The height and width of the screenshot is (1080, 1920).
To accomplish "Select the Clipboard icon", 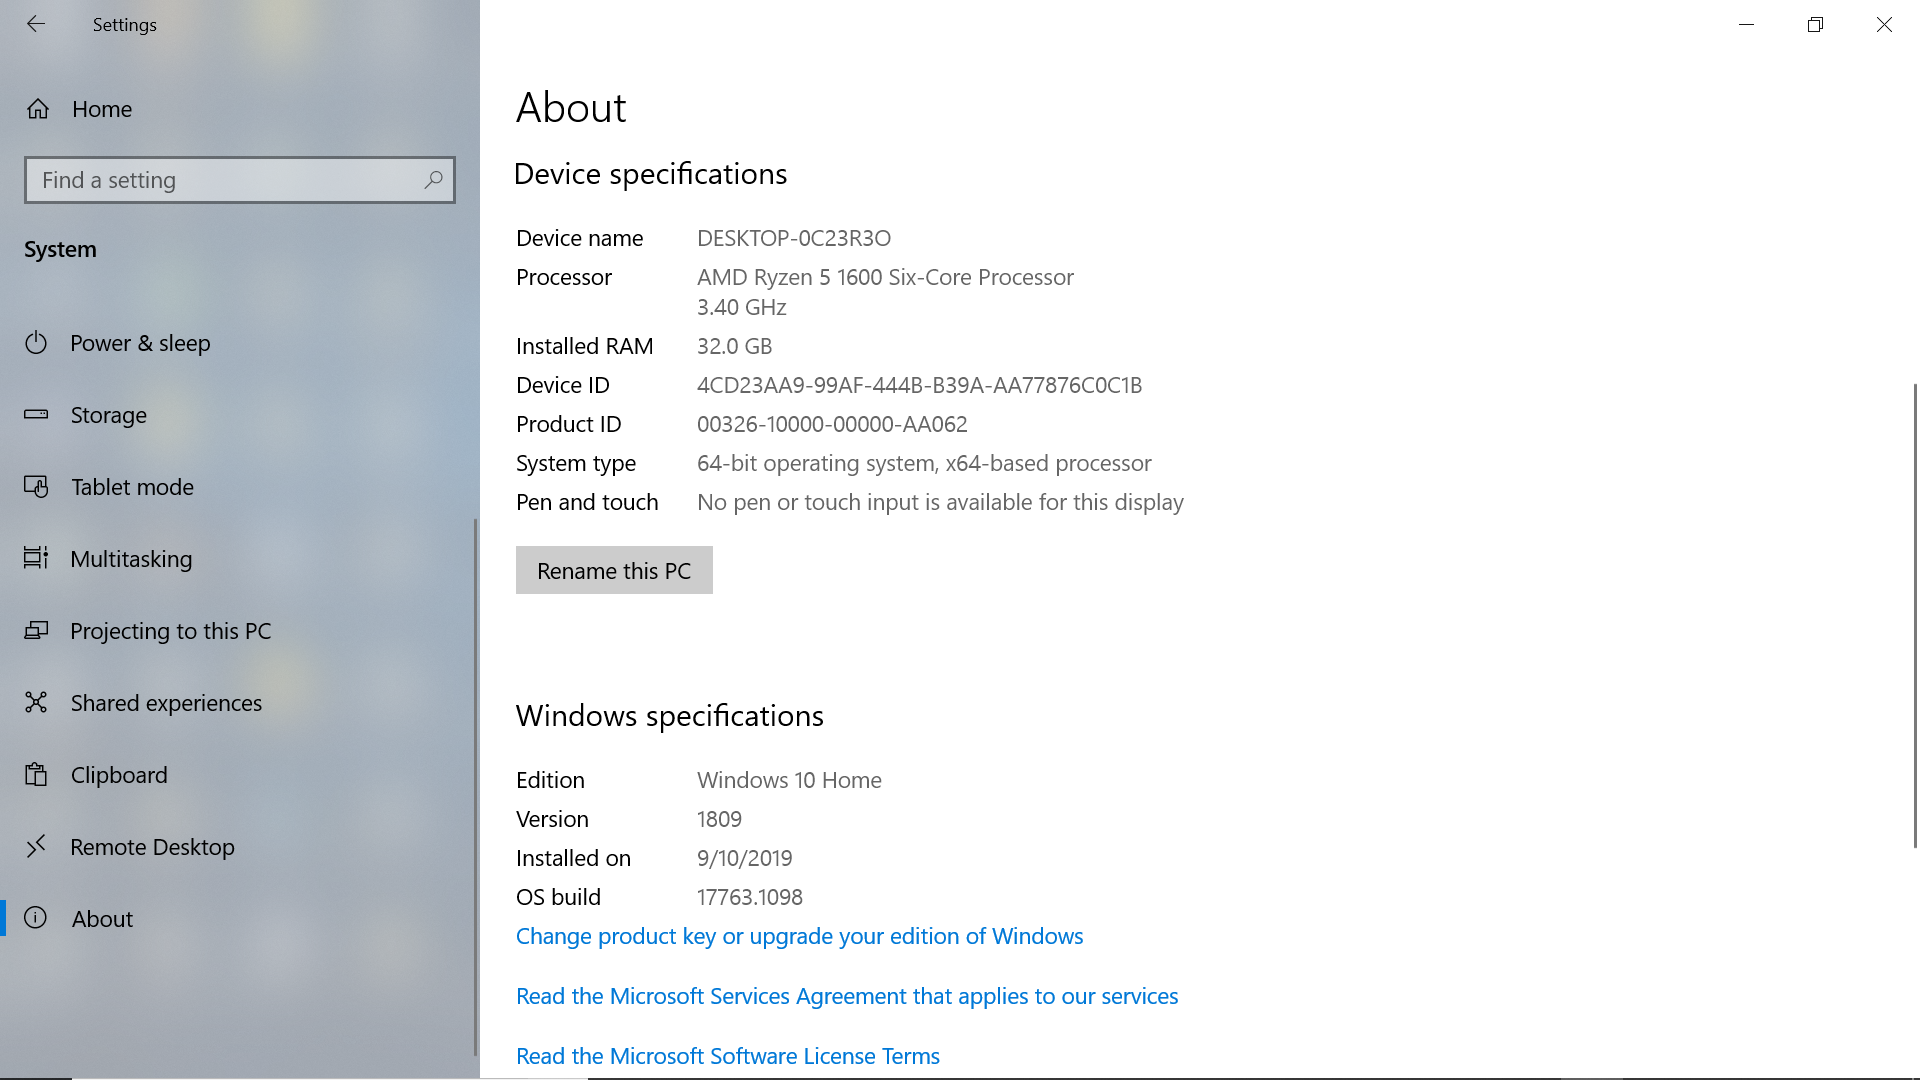I will (x=36, y=774).
